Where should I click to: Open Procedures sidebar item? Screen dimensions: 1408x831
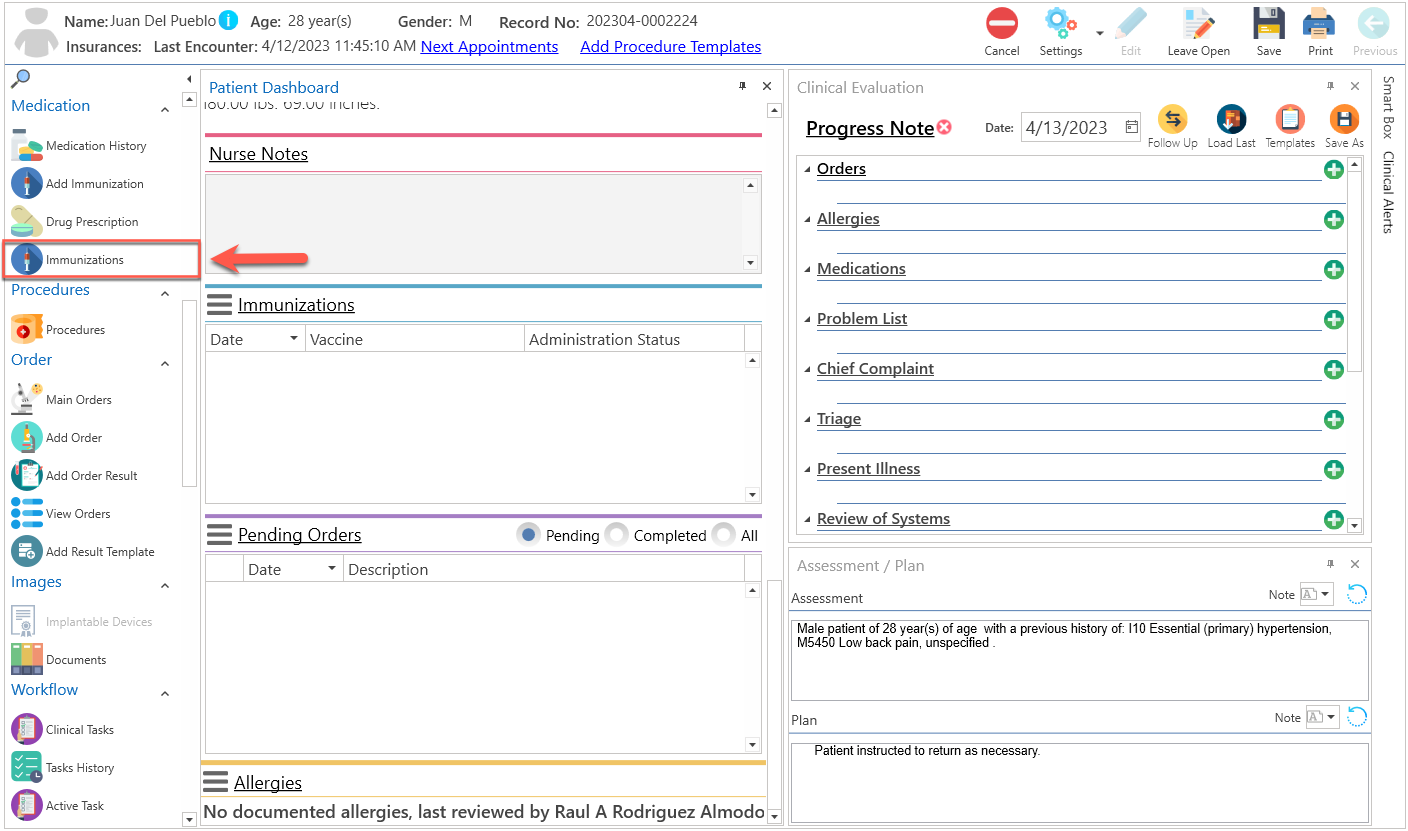click(x=59, y=330)
